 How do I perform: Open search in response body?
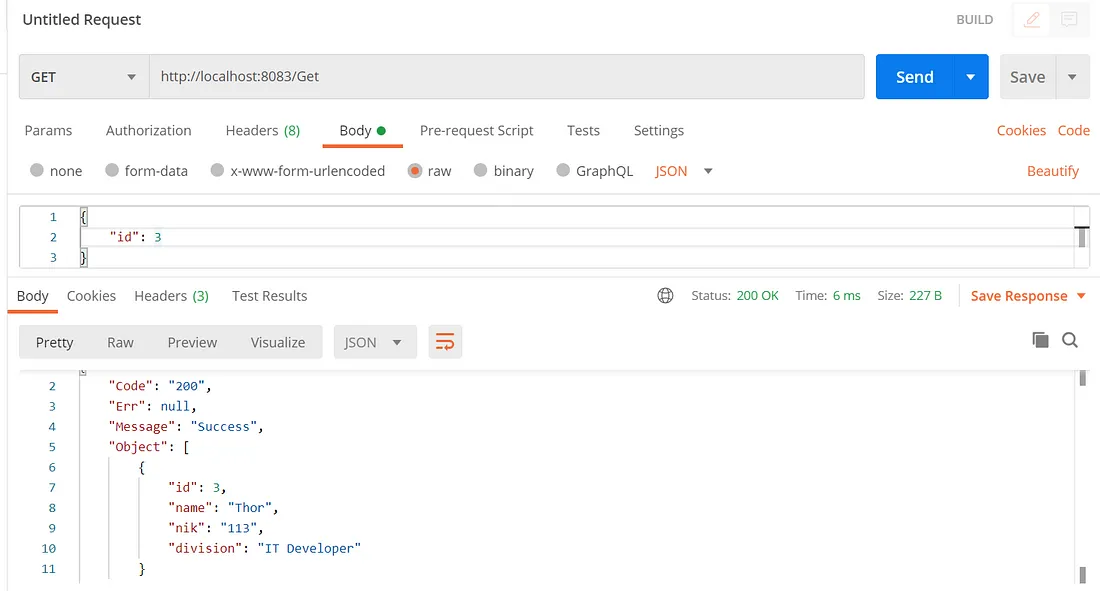pyautogui.click(x=1070, y=340)
